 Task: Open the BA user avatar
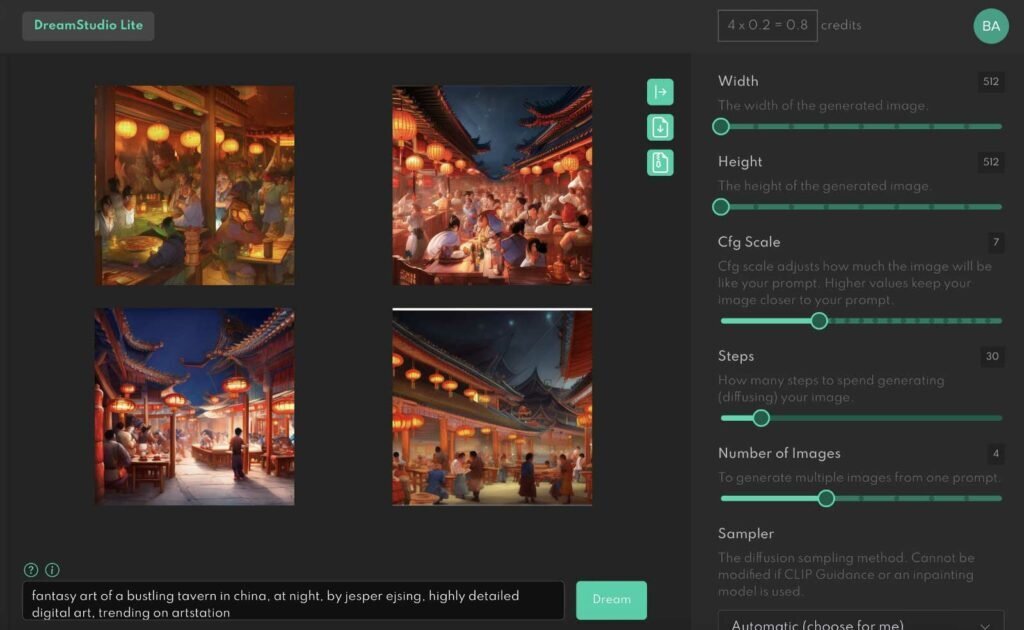[990, 26]
